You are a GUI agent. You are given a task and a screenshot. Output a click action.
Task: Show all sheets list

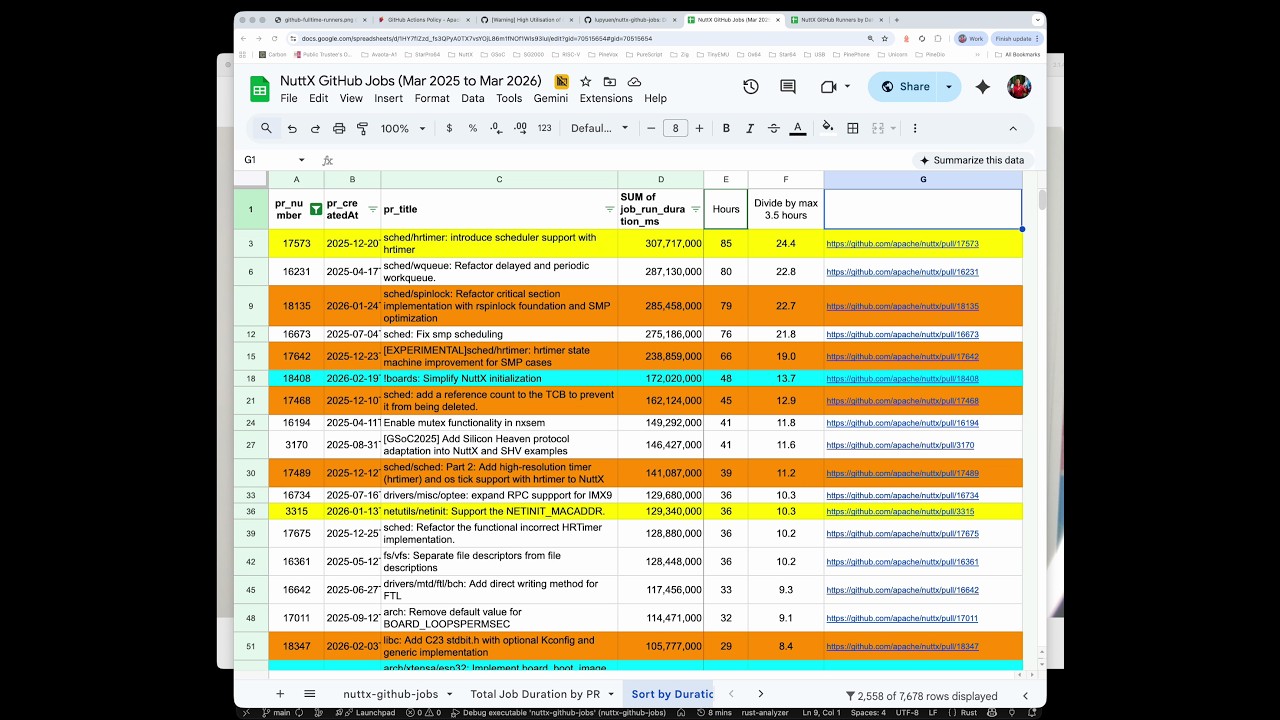[x=310, y=694]
